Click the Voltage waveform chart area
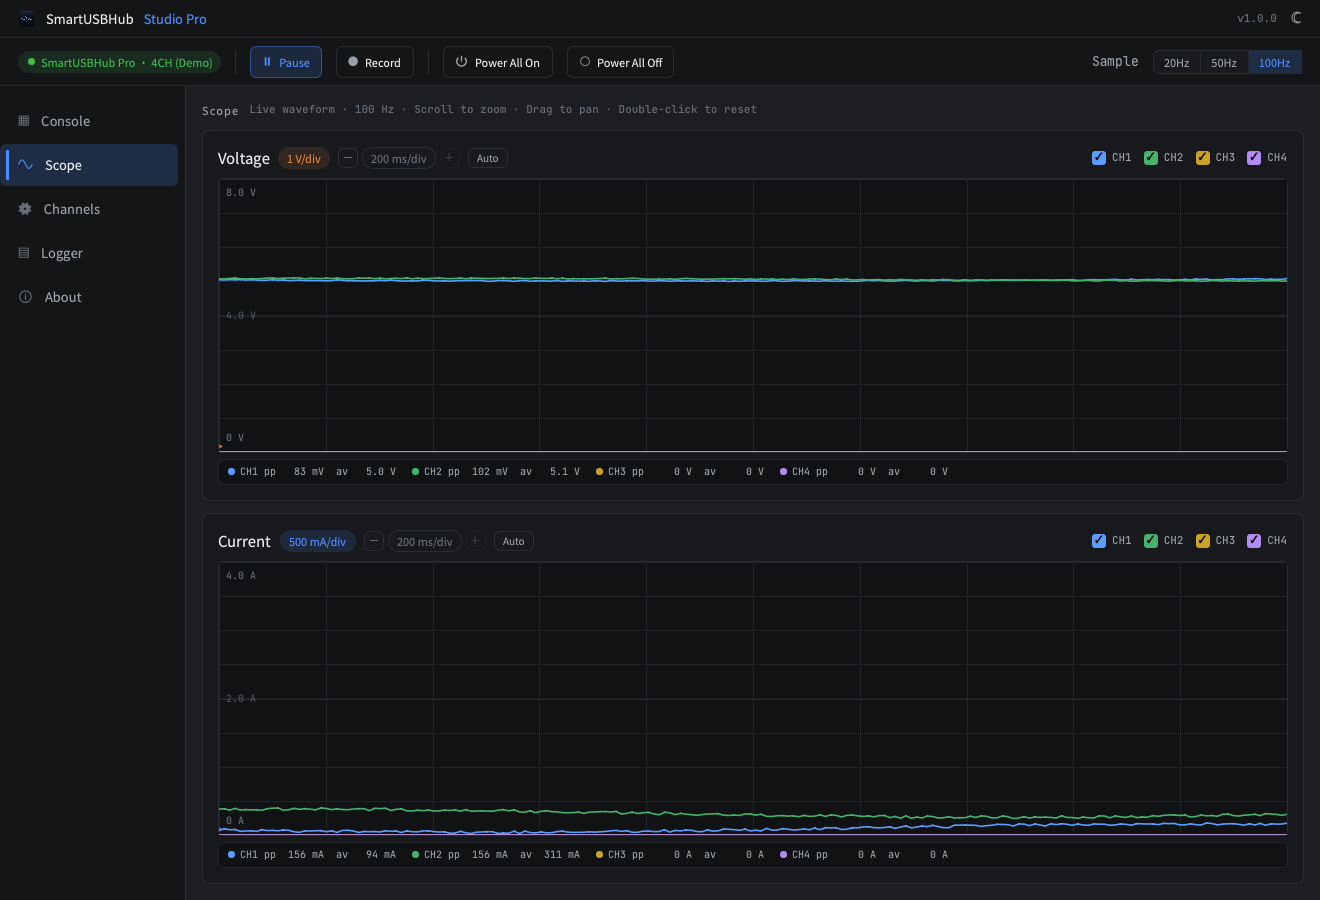 click(752, 315)
